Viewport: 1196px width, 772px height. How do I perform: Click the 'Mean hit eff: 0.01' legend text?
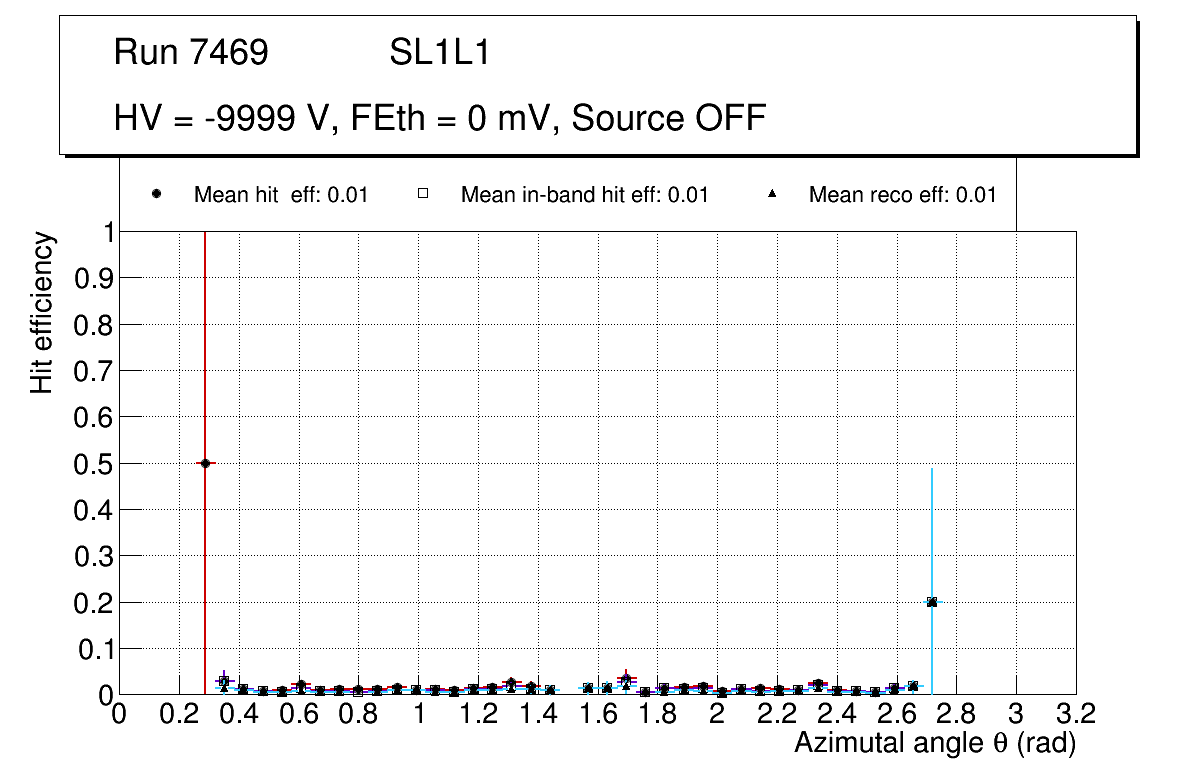[281, 195]
